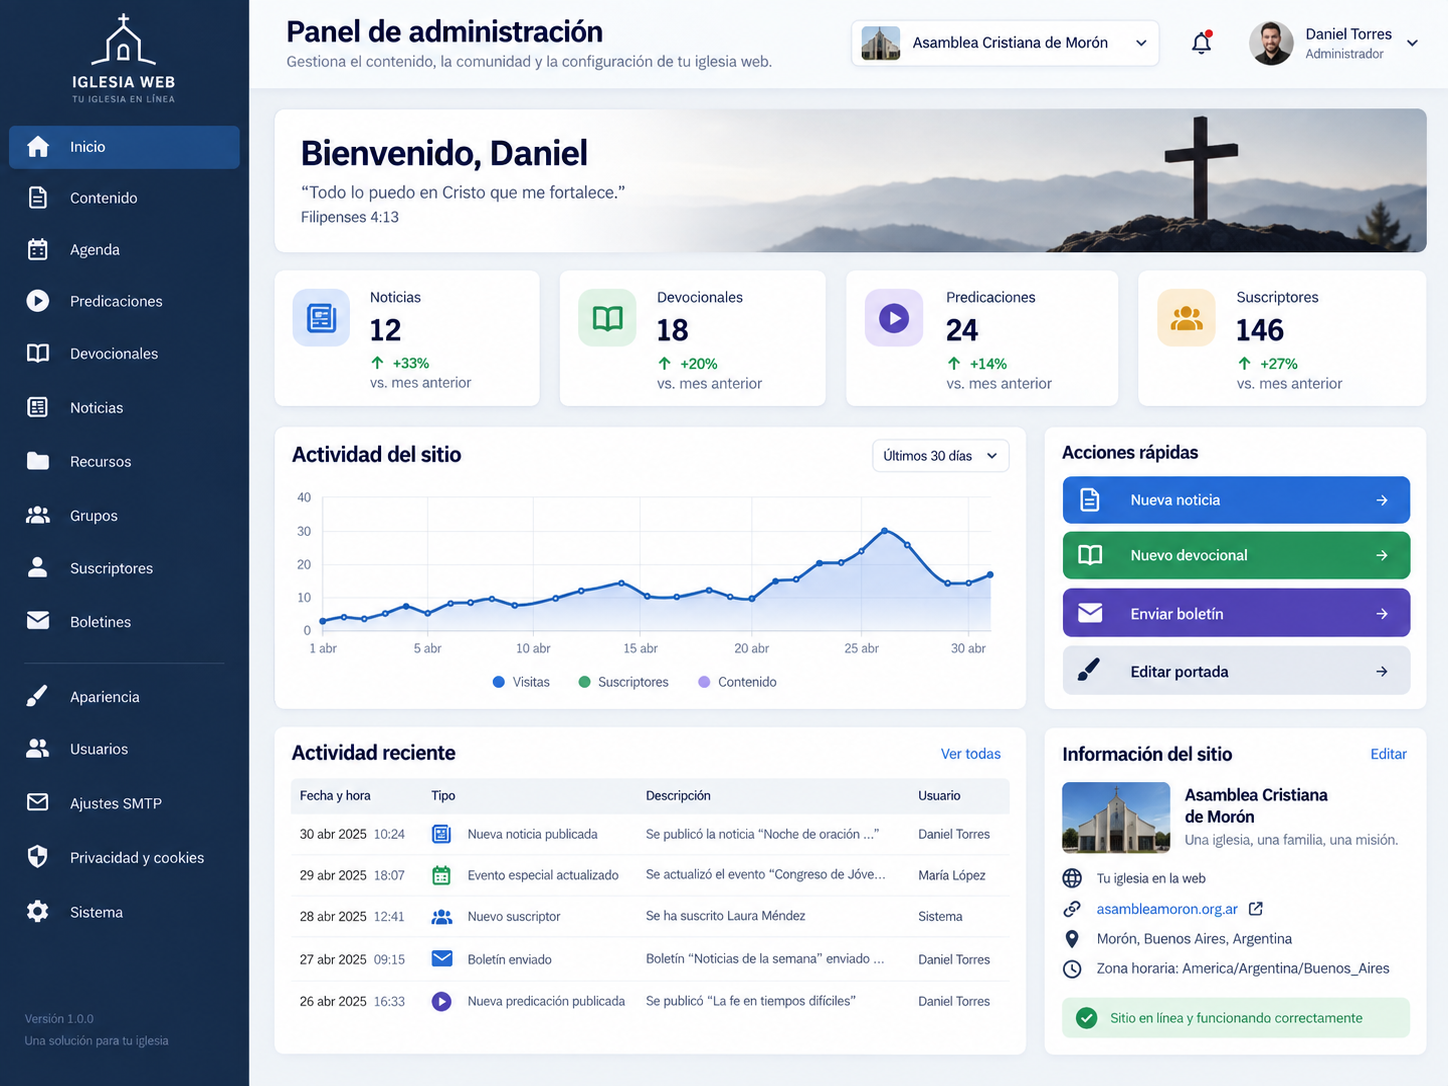1448x1086 pixels.
Task: Click the green check status icon
Action: click(1086, 1018)
